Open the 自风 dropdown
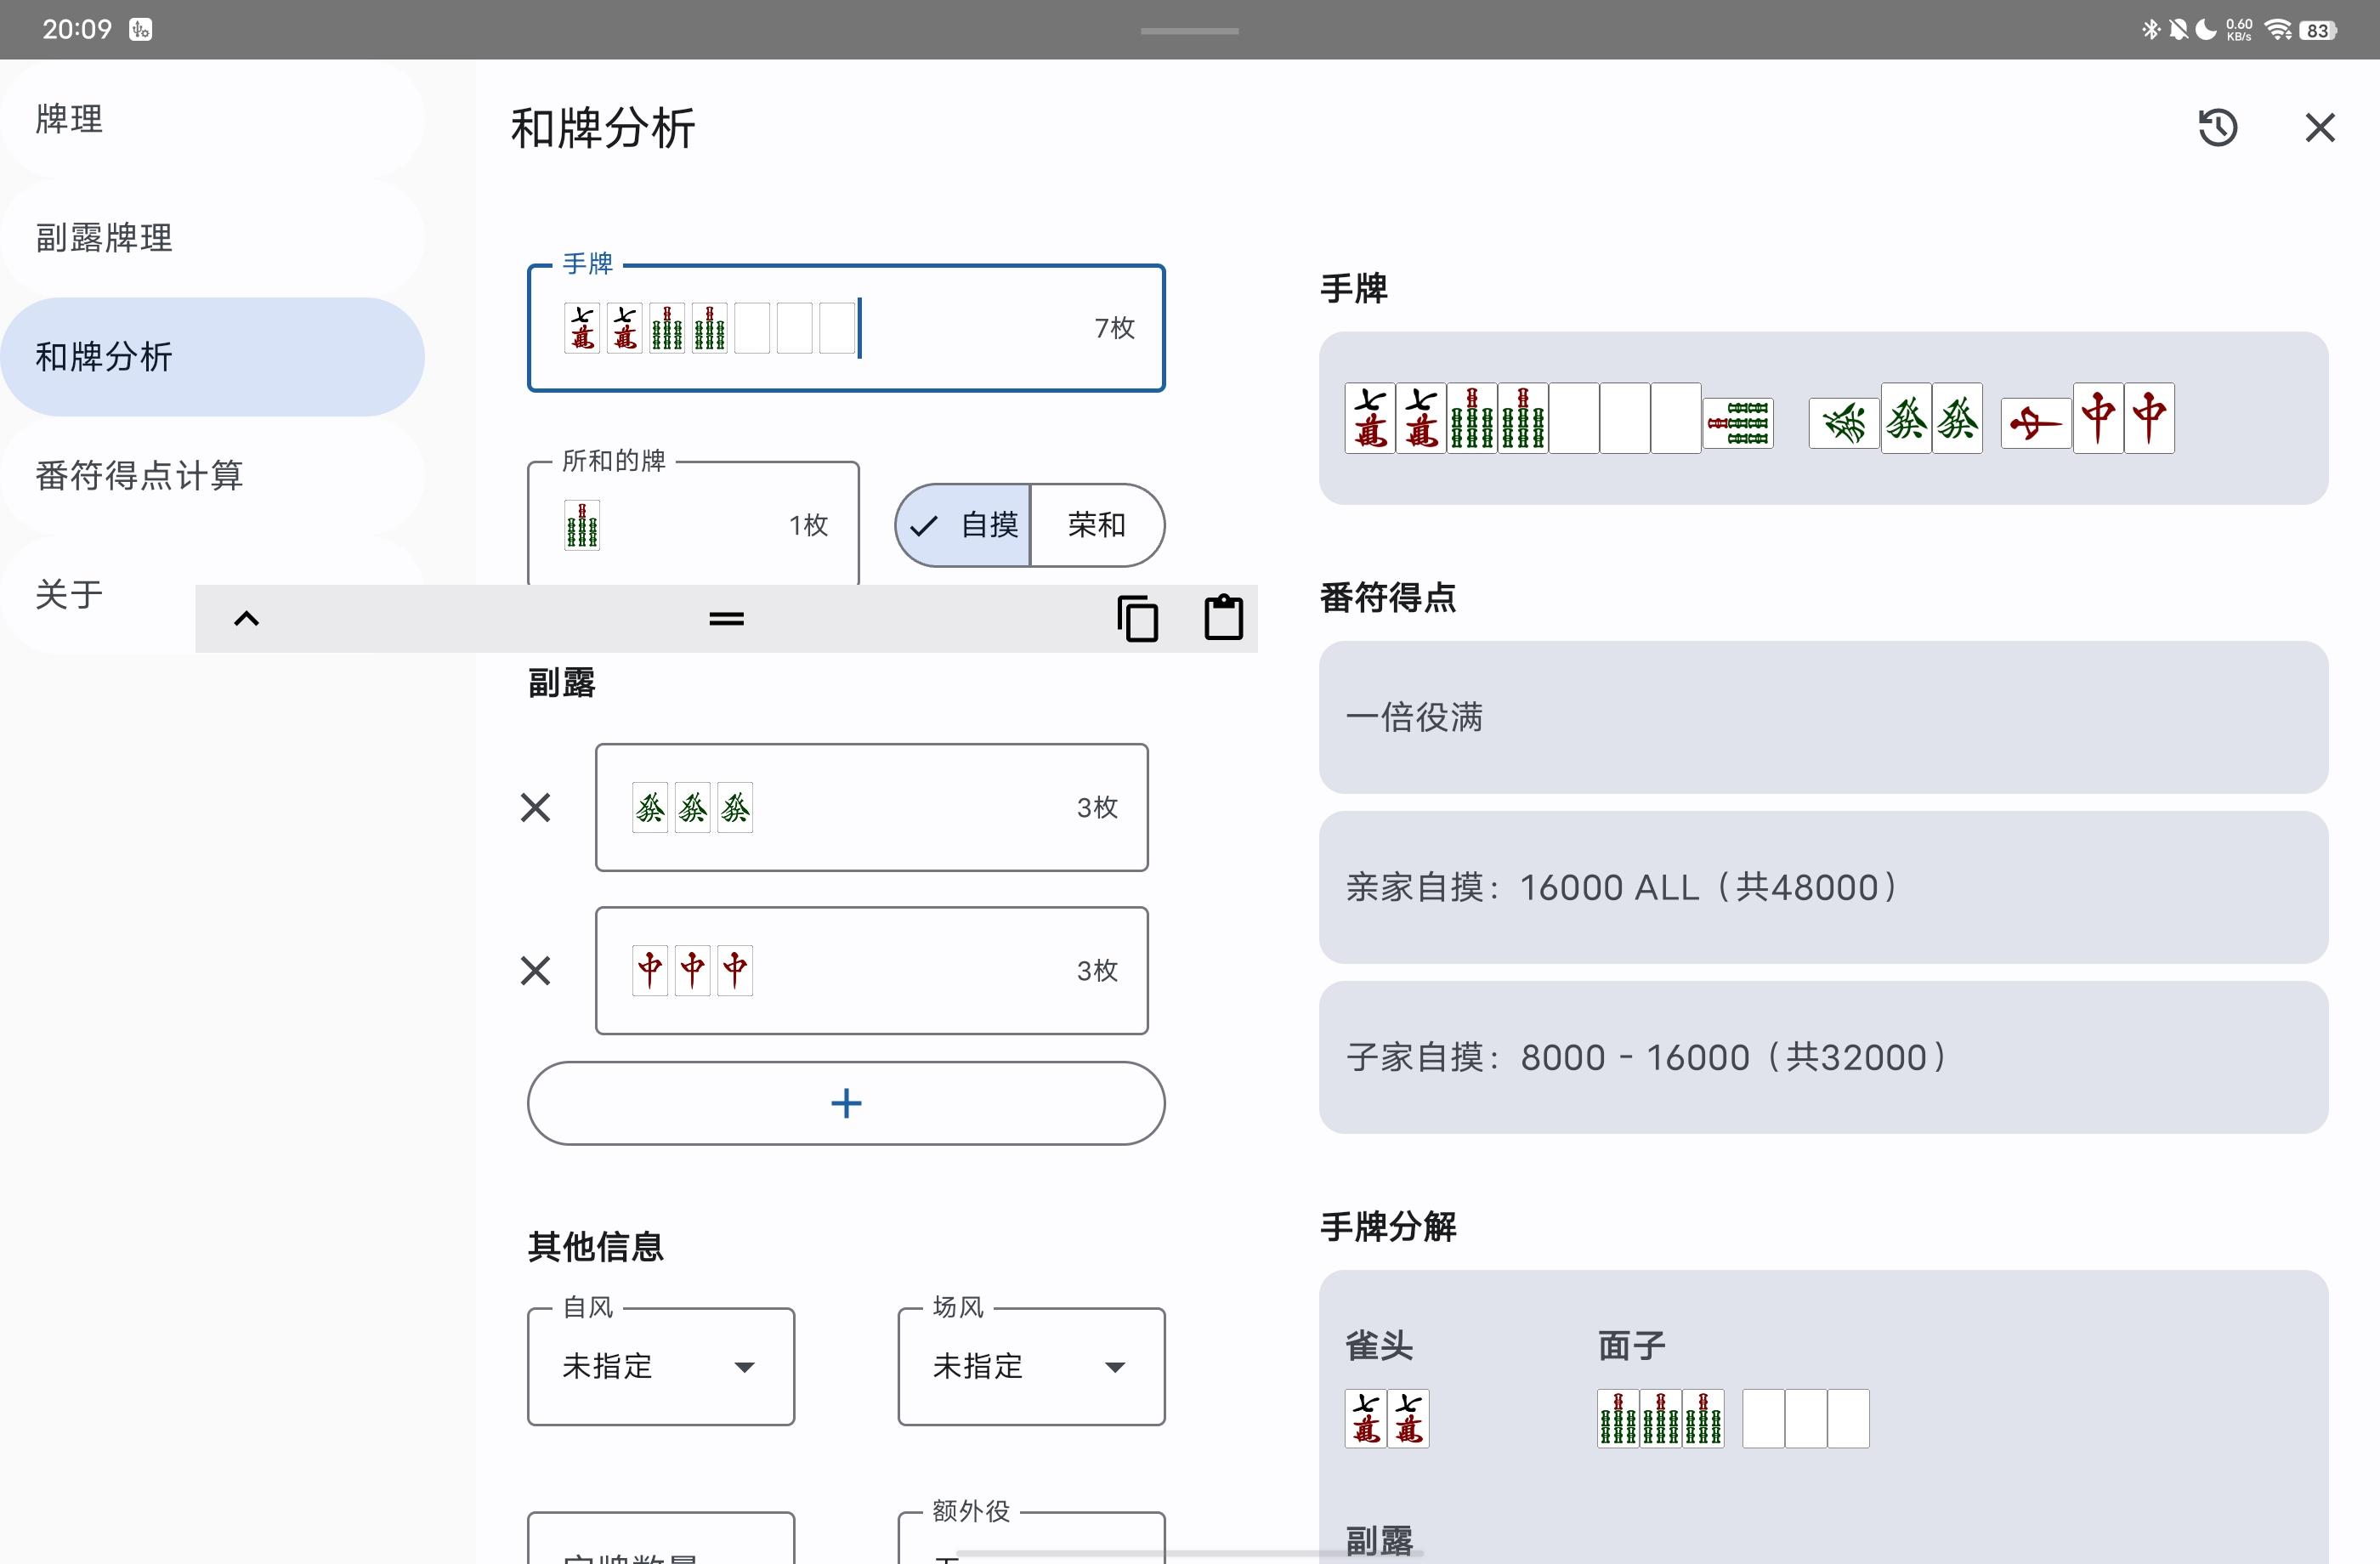Screen dimensions: 2380x1564 click(x=661, y=1366)
